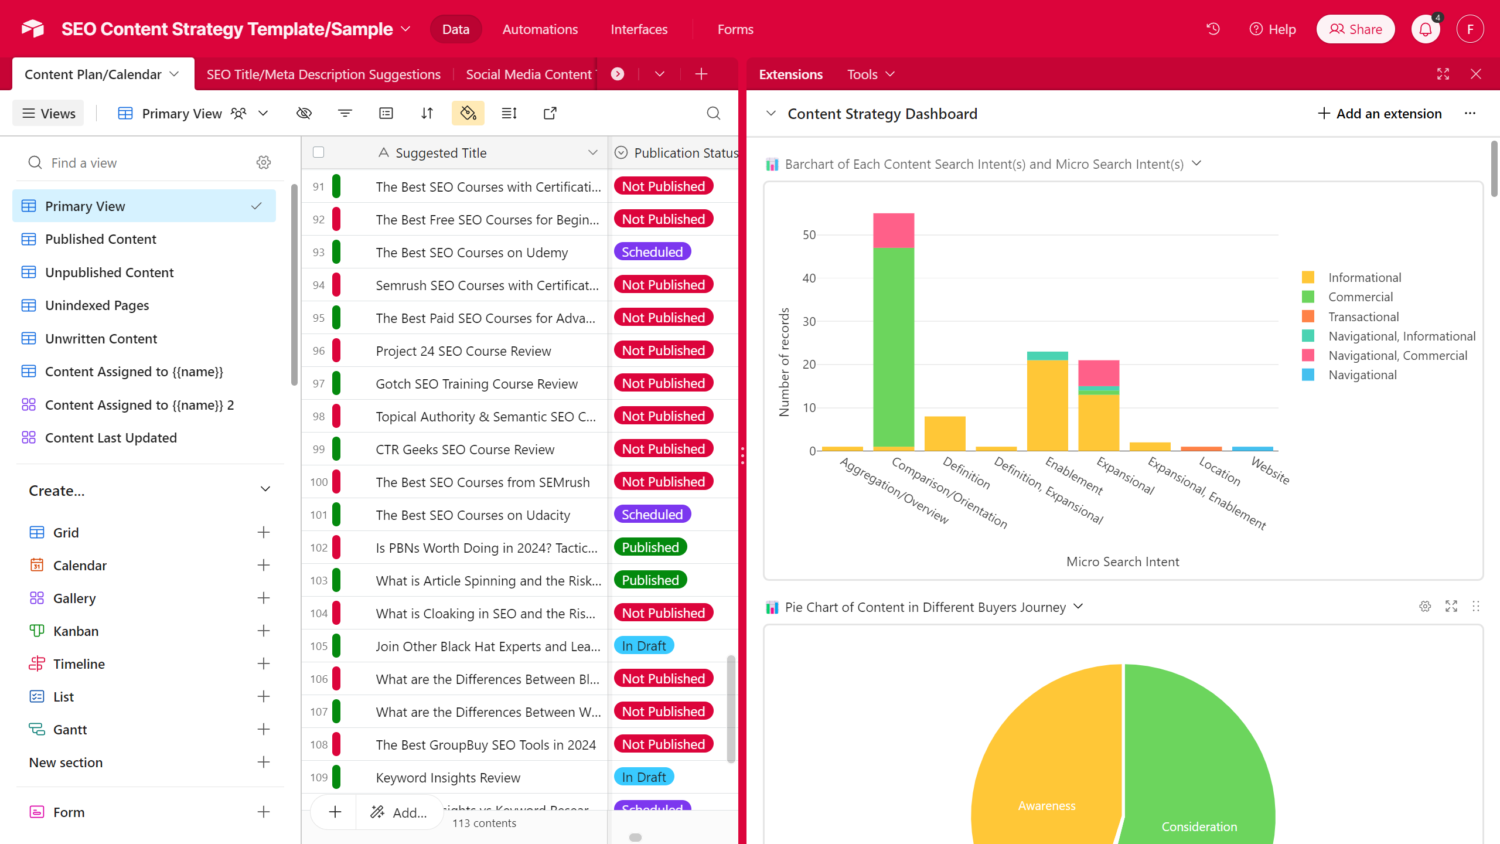
Task: Tick the select-all checkbox in header
Action: (318, 153)
